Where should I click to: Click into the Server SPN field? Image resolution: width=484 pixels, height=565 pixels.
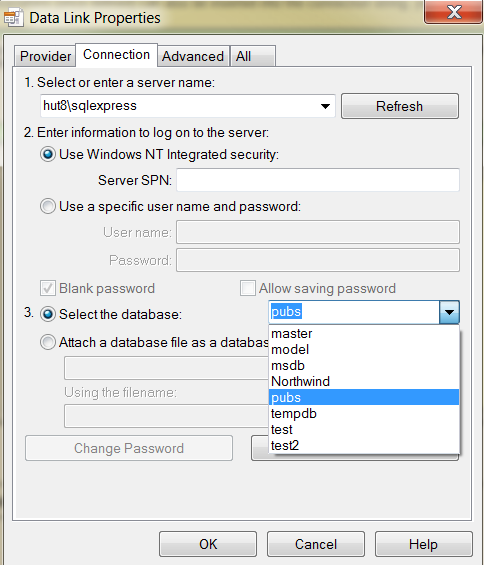(318, 180)
